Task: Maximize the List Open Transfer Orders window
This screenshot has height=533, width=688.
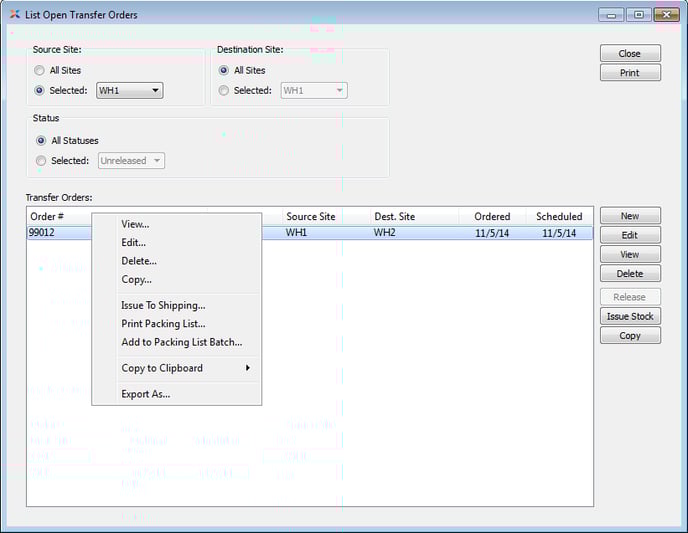Action: pos(636,15)
